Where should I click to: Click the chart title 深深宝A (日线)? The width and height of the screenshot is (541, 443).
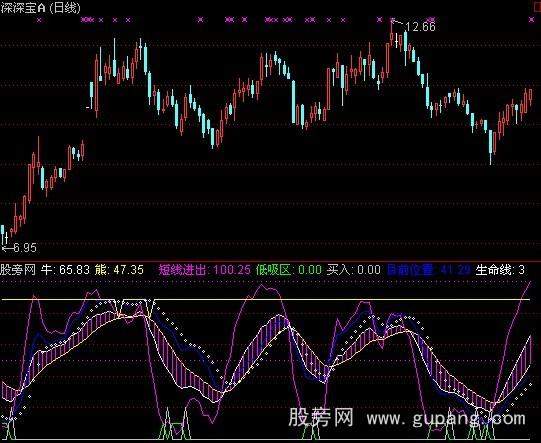[x=40, y=8]
